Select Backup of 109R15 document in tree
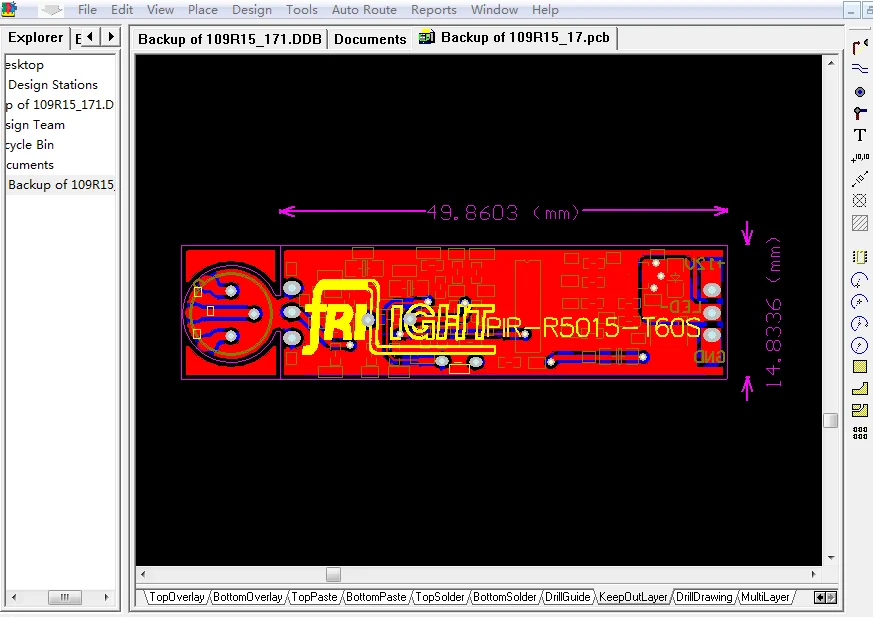Screen dimensions: 873x617 [61, 184]
